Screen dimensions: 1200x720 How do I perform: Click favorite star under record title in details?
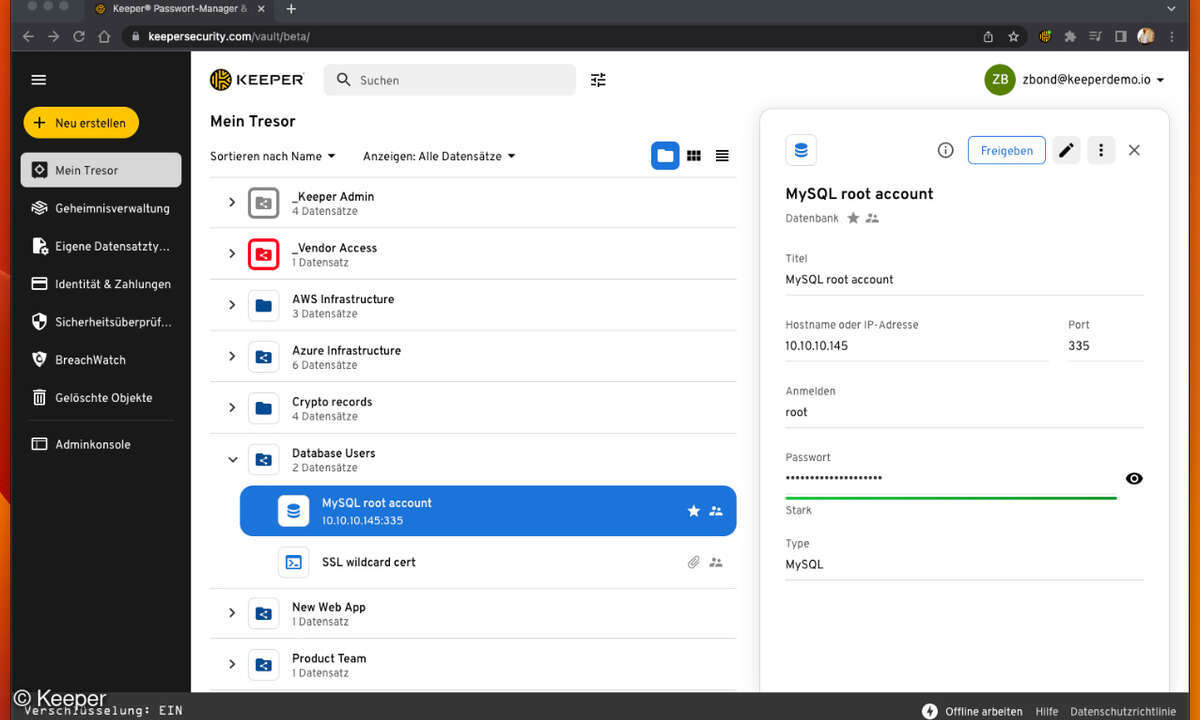coord(853,218)
